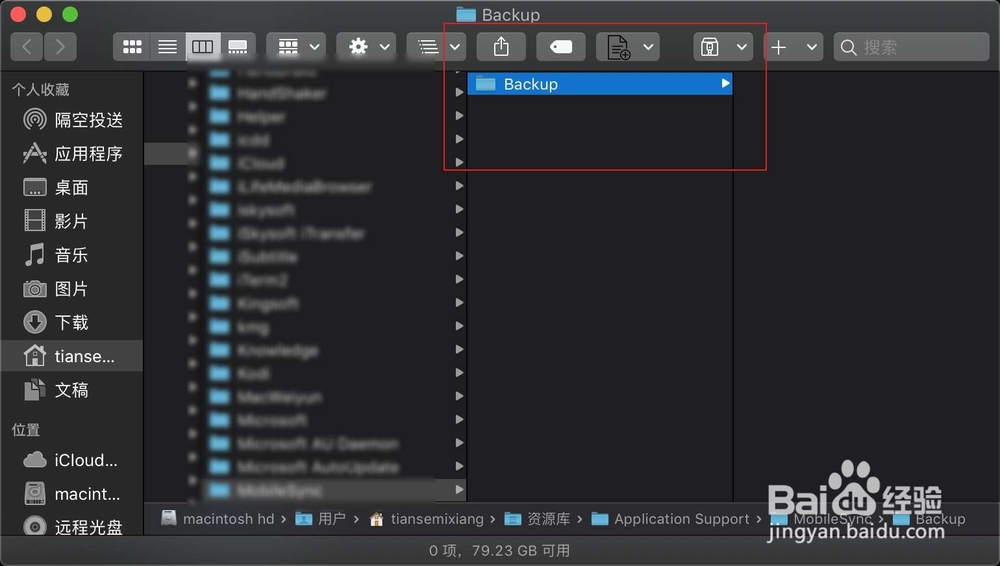Image resolution: width=1000 pixels, height=566 pixels.
Task: Open Remote Disc (远程光盘) in sidebar
Action: [x=72, y=527]
